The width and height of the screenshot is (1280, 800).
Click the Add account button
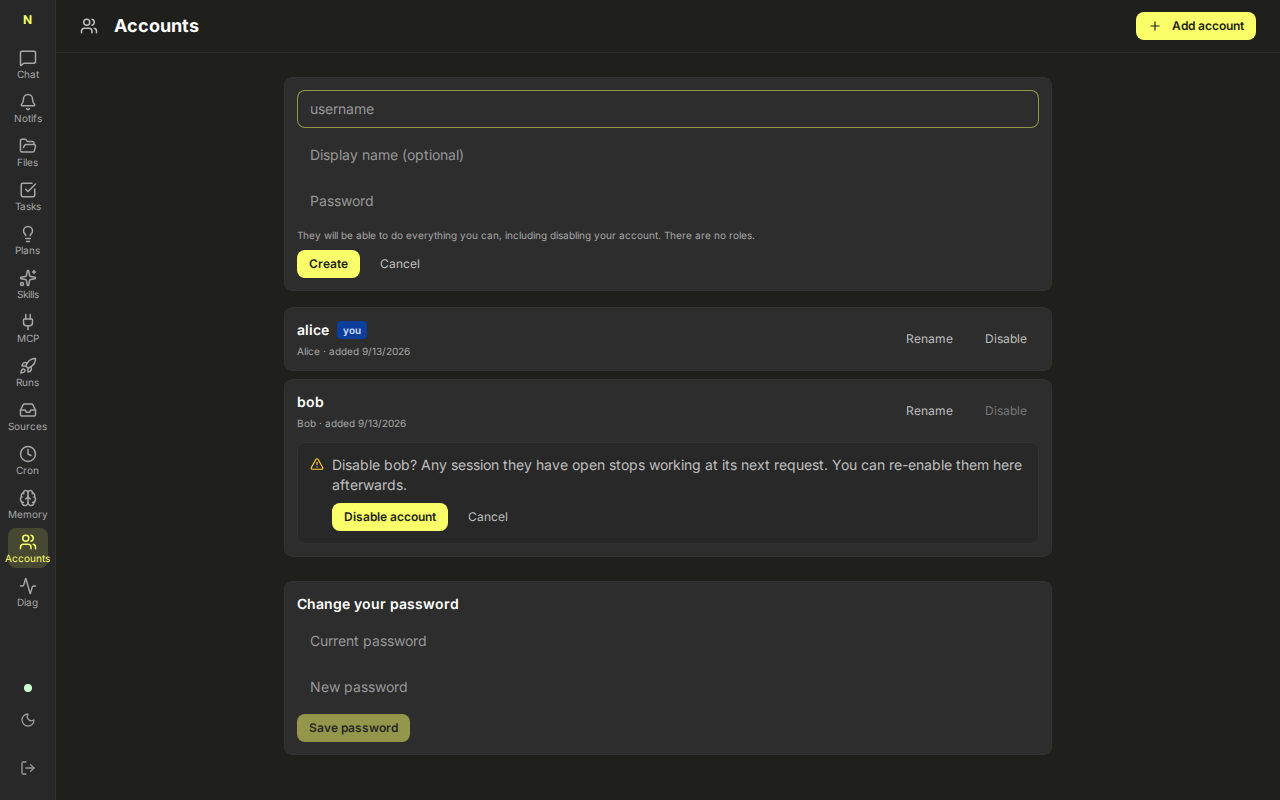click(1196, 26)
